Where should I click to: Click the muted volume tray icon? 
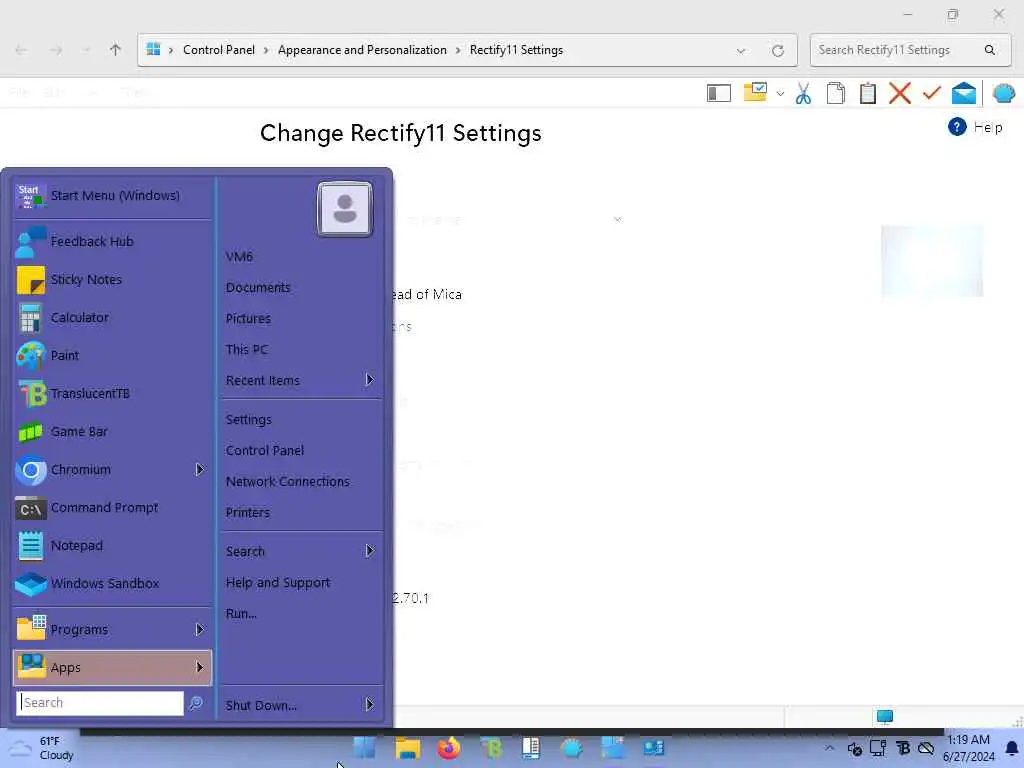(854, 748)
